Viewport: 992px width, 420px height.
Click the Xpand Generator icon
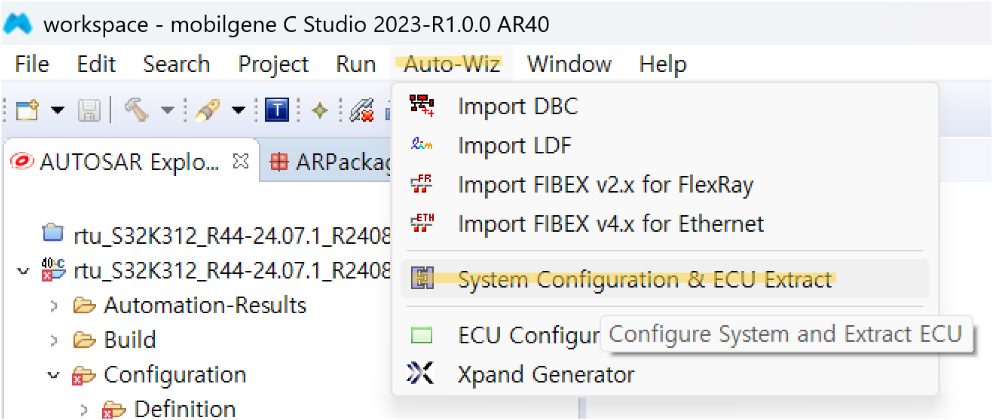[x=421, y=374]
